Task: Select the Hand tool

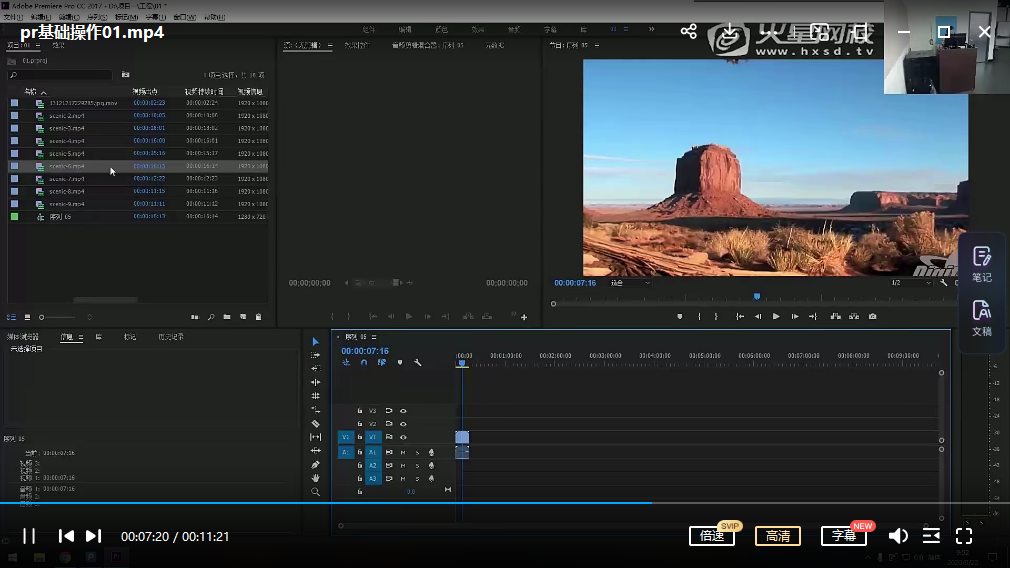Action: point(315,478)
